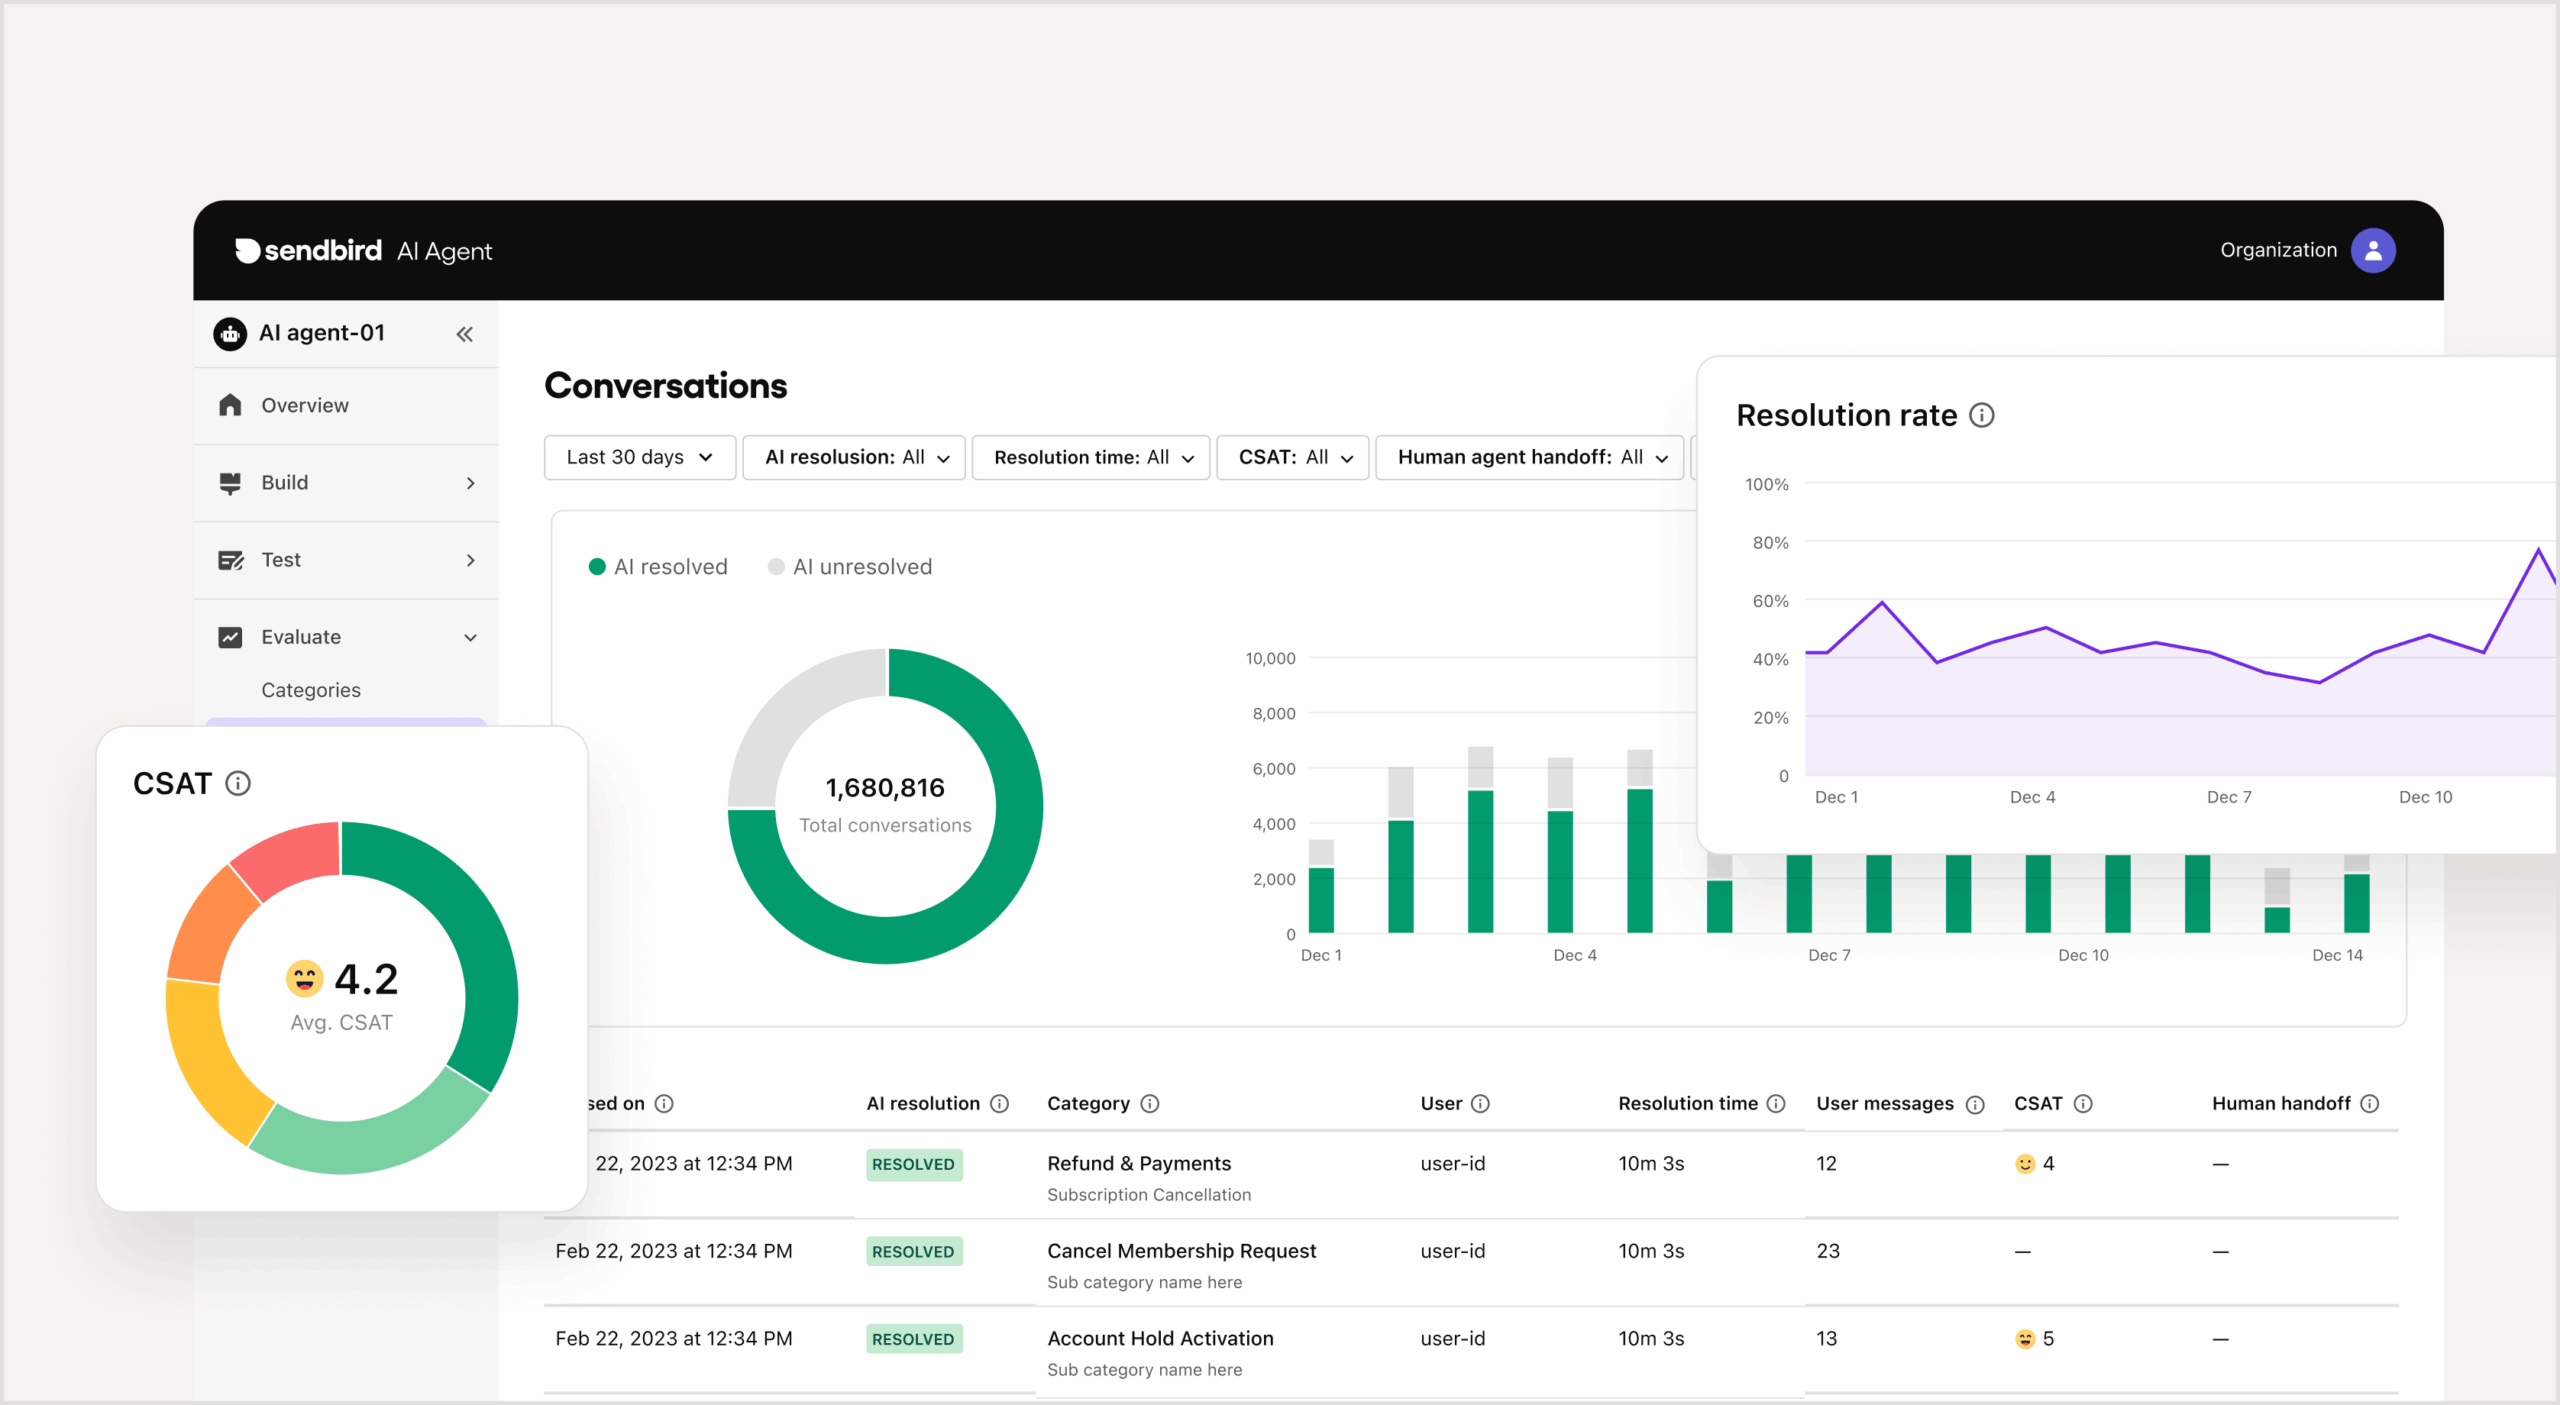Select the AI agent-01 robot icon
The height and width of the screenshot is (1405, 2560).
(231, 333)
